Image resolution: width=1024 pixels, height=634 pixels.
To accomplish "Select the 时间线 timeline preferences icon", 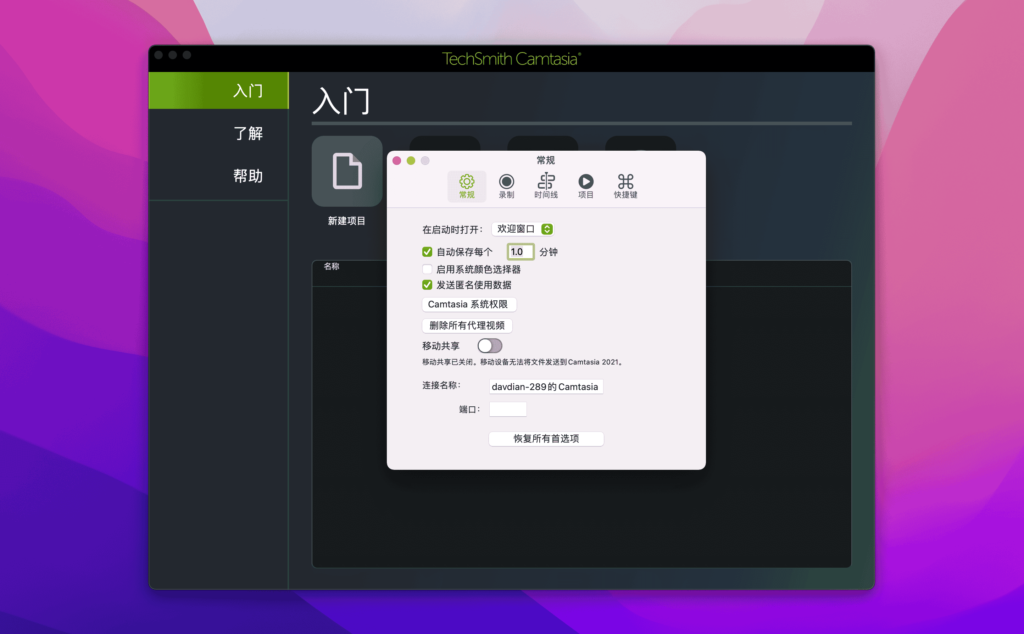I will point(545,185).
